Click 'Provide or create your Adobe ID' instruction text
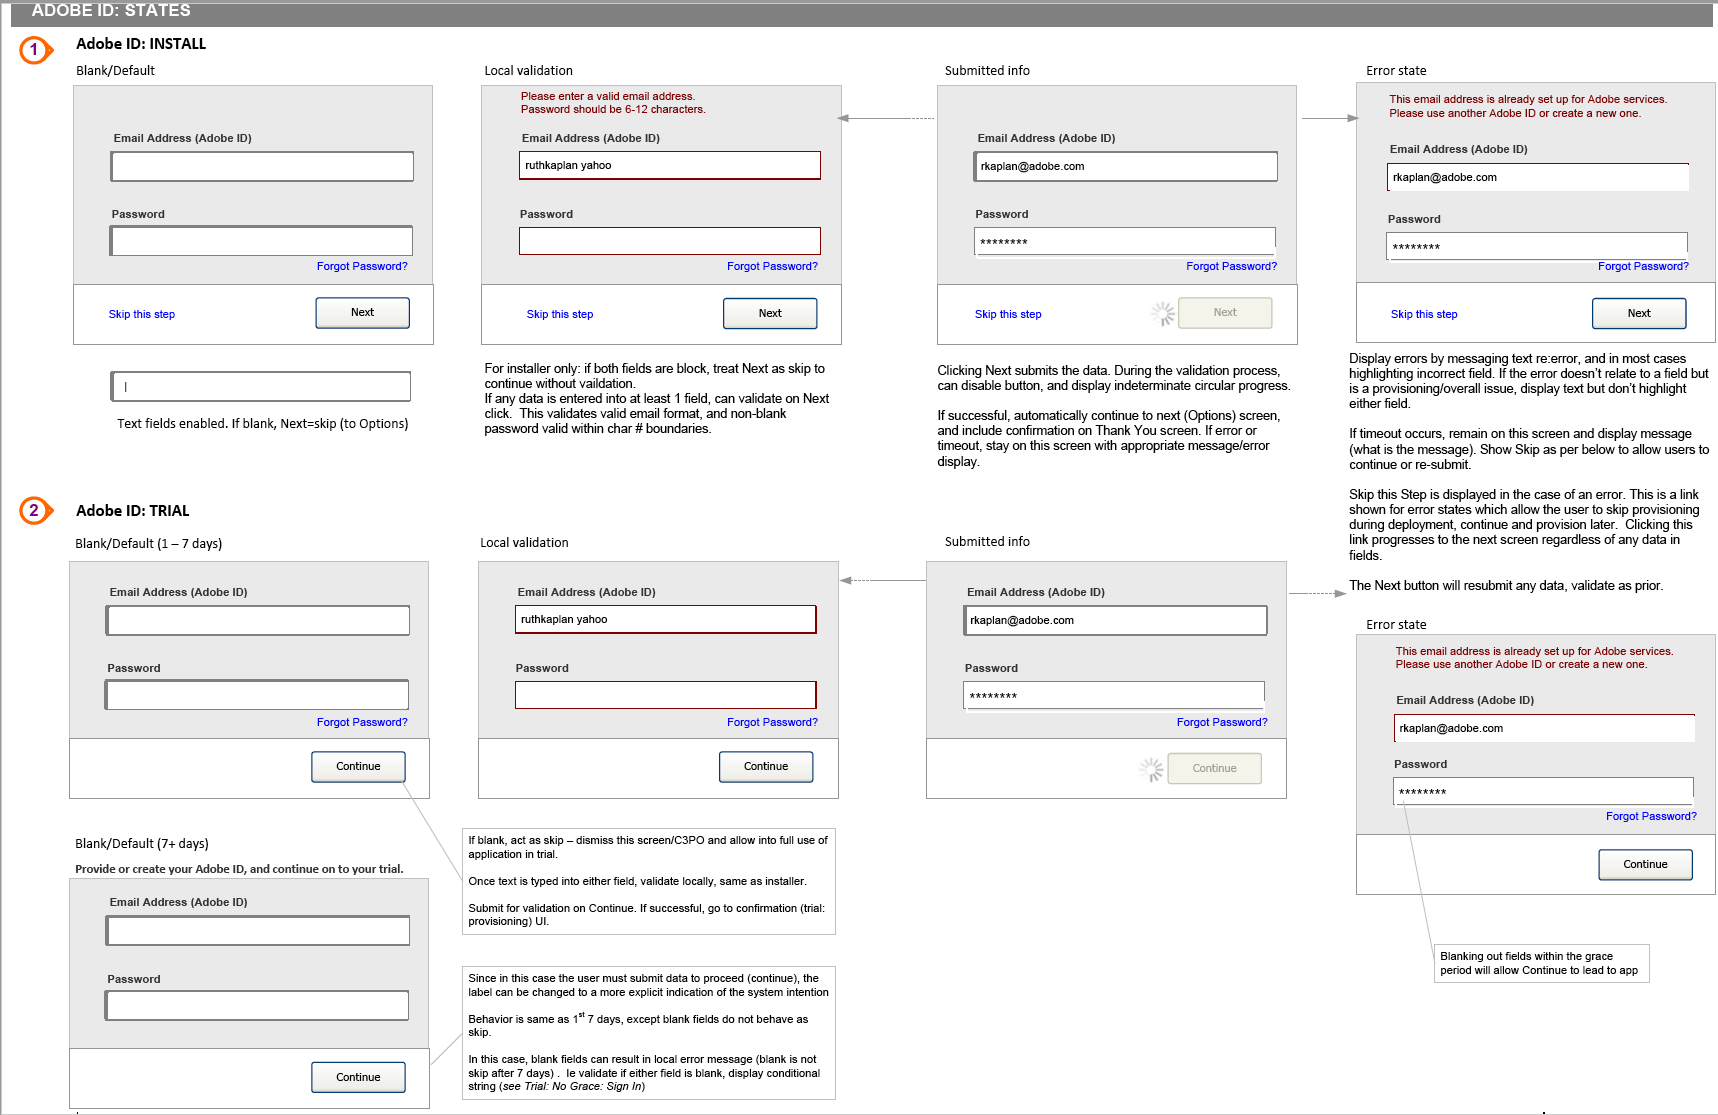This screenshot has width=1718, height=1115. 239,869
